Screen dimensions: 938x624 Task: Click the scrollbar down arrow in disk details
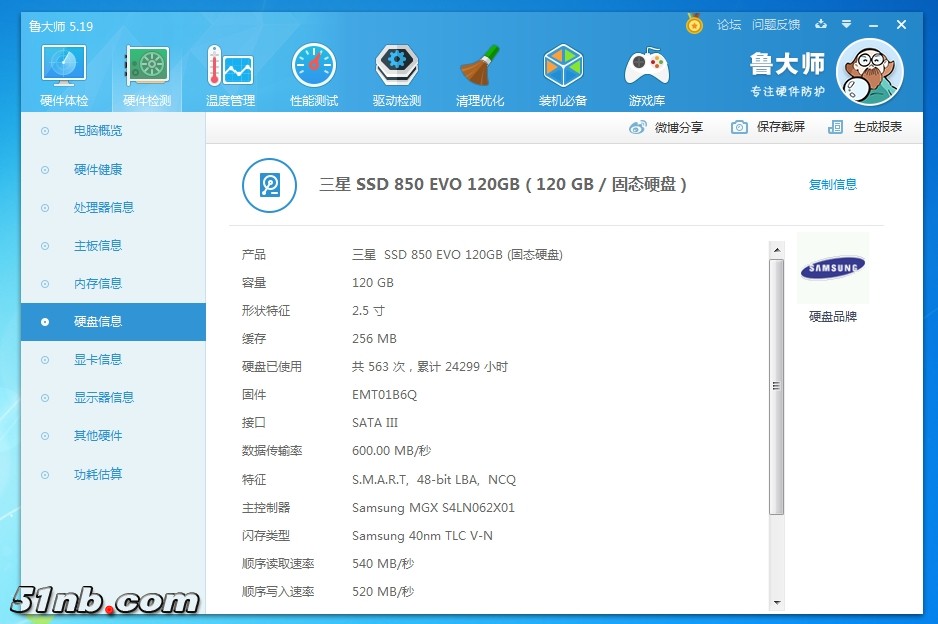pyautogui.click(x=777, y=603)
